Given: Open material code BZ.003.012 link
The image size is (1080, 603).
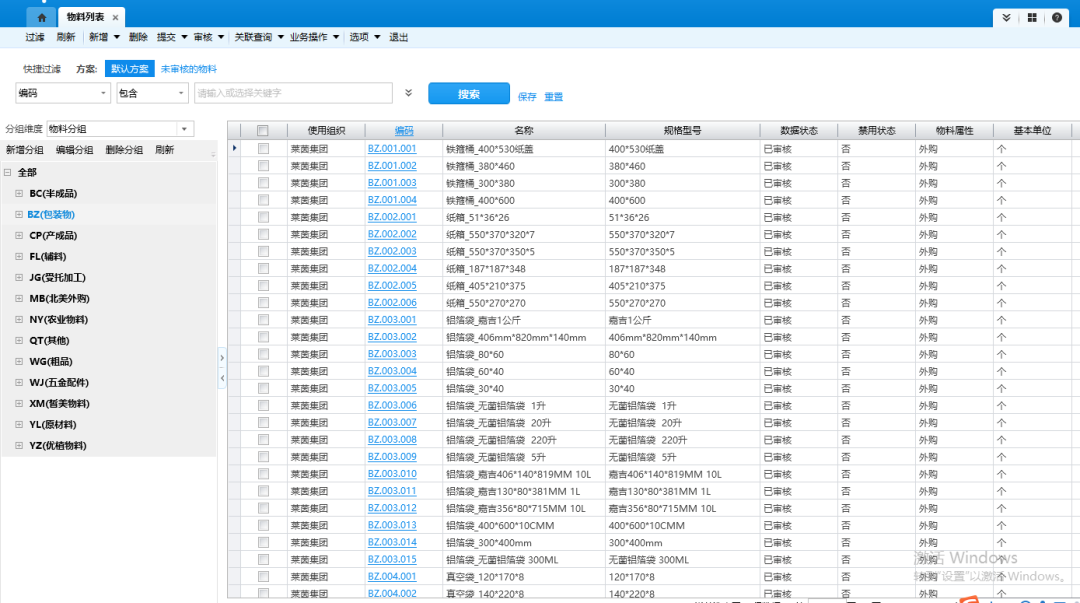Looking at the screenshot, I should [x=392, y=508].
